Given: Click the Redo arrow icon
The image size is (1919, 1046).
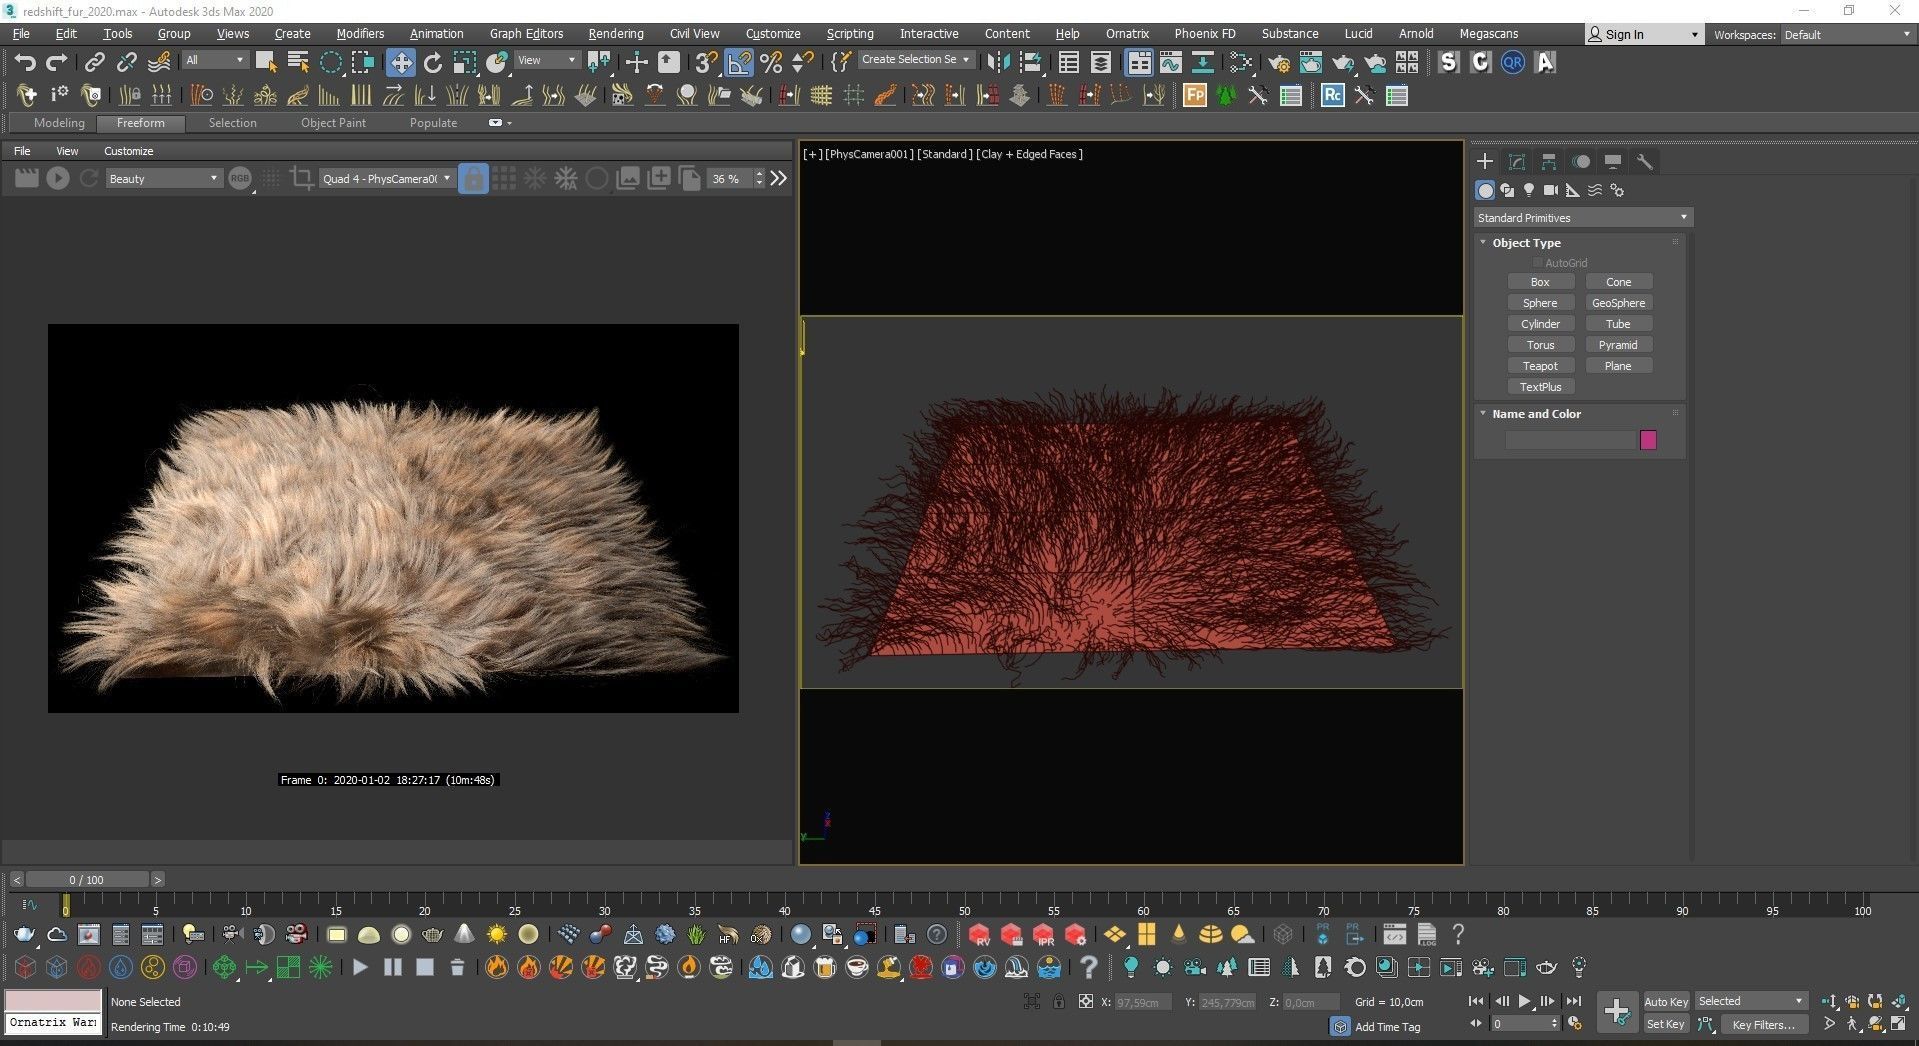Looking at the screenshot, I should coord(57,63).
